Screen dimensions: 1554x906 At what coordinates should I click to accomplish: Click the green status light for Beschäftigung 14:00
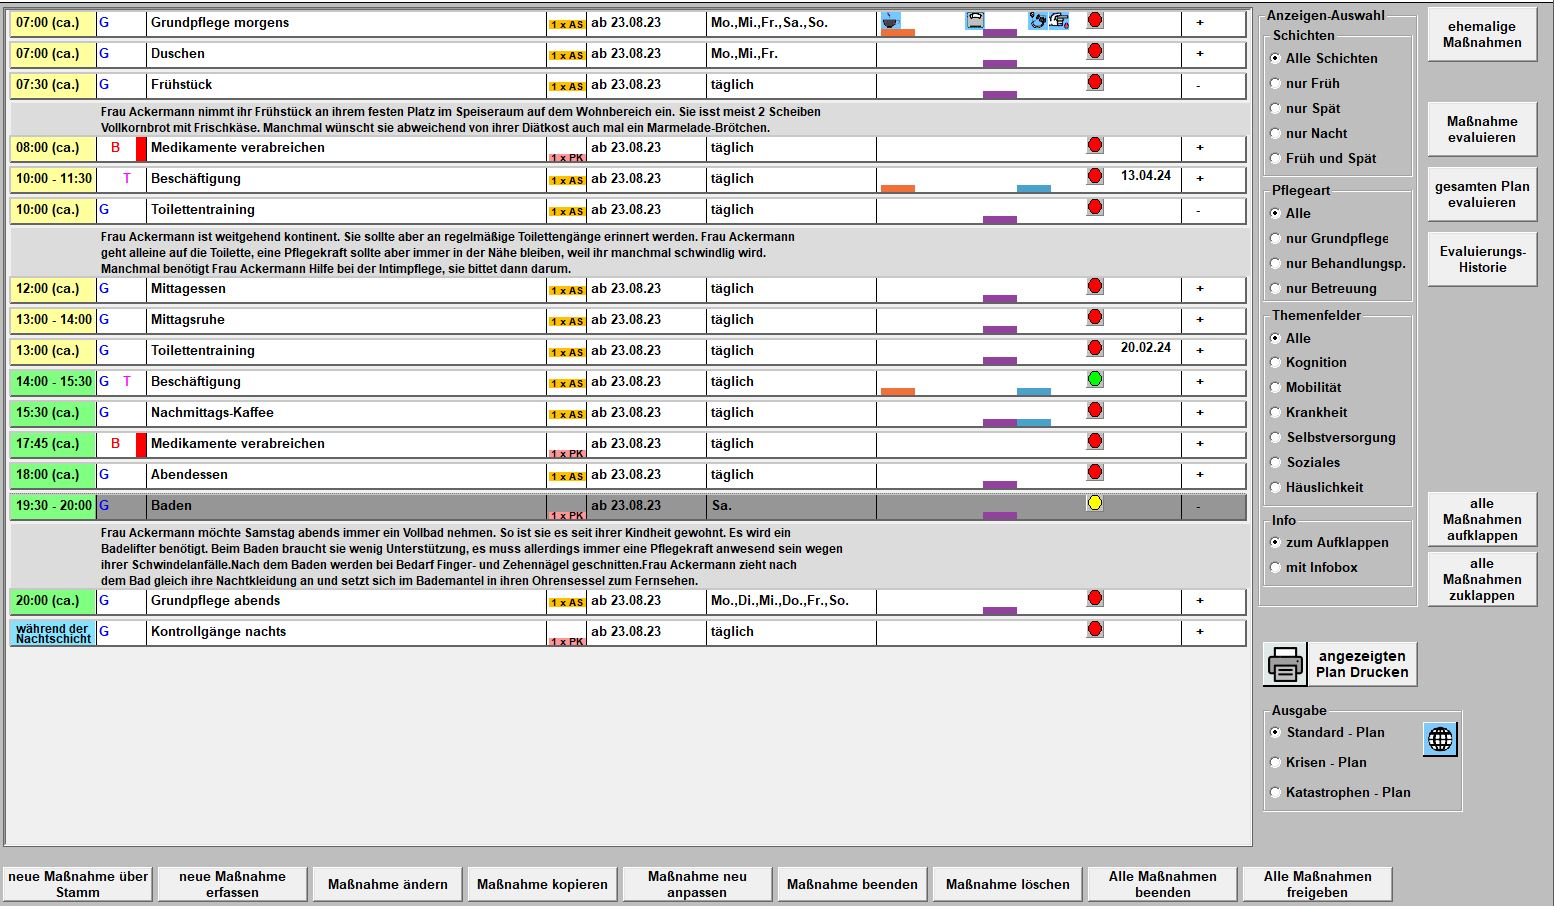pos(1095,379)
